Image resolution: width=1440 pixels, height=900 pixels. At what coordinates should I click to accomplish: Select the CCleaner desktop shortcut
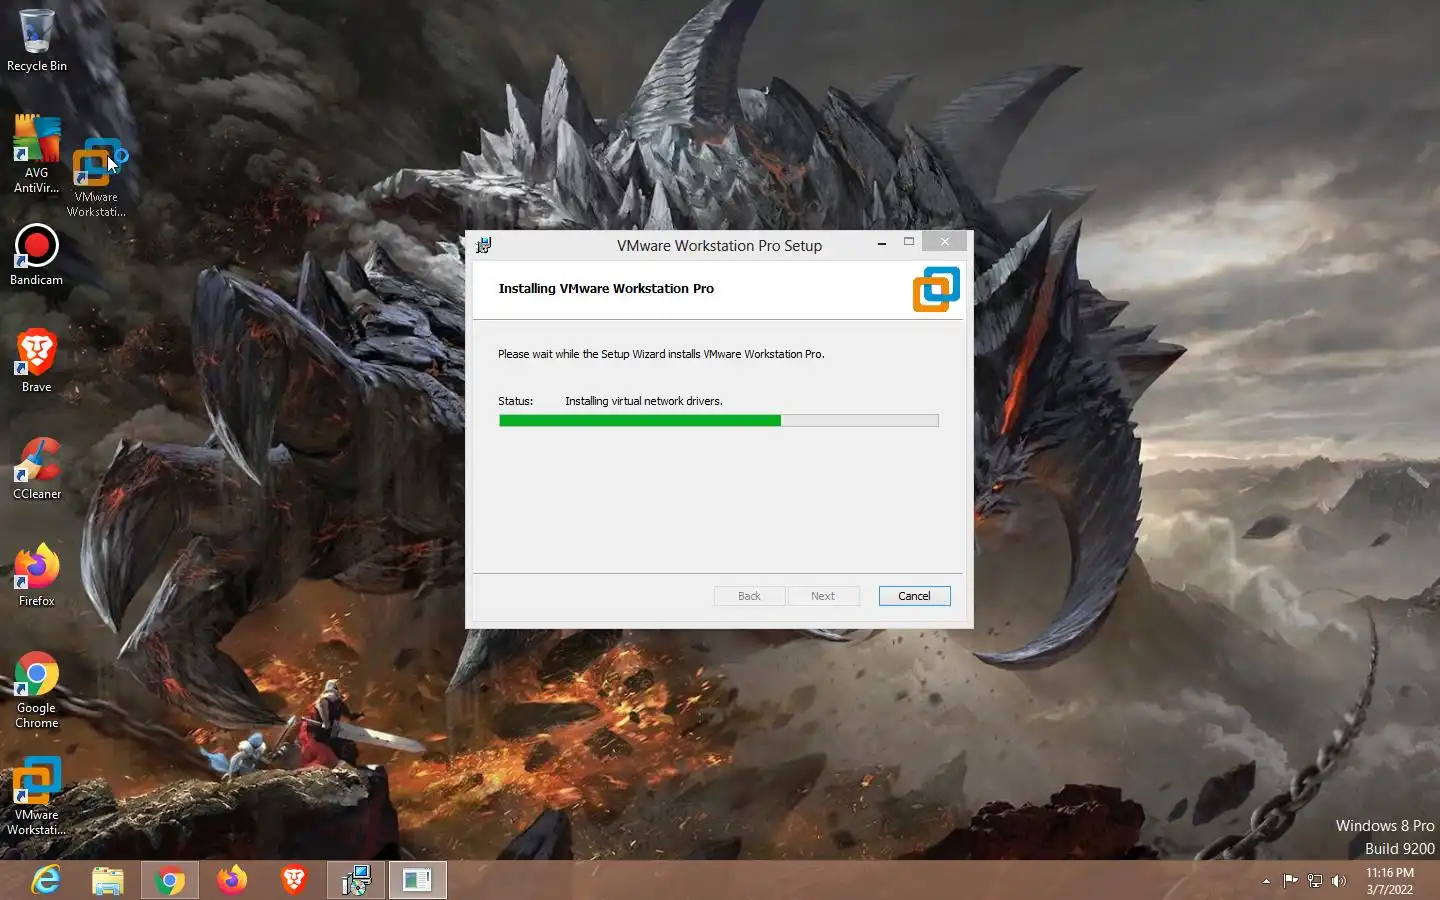[37, 468]
